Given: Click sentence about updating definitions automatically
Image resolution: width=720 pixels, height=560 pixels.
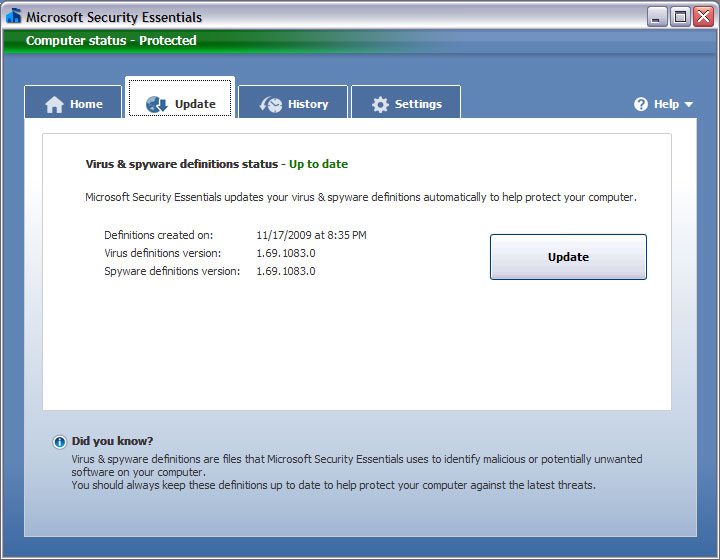Looking at the screenshot, I should [361, 197].
